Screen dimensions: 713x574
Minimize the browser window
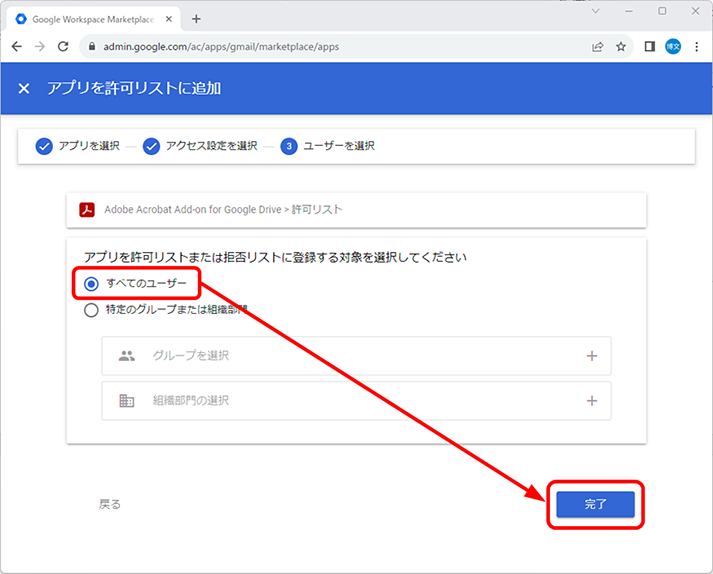point(629,11)
